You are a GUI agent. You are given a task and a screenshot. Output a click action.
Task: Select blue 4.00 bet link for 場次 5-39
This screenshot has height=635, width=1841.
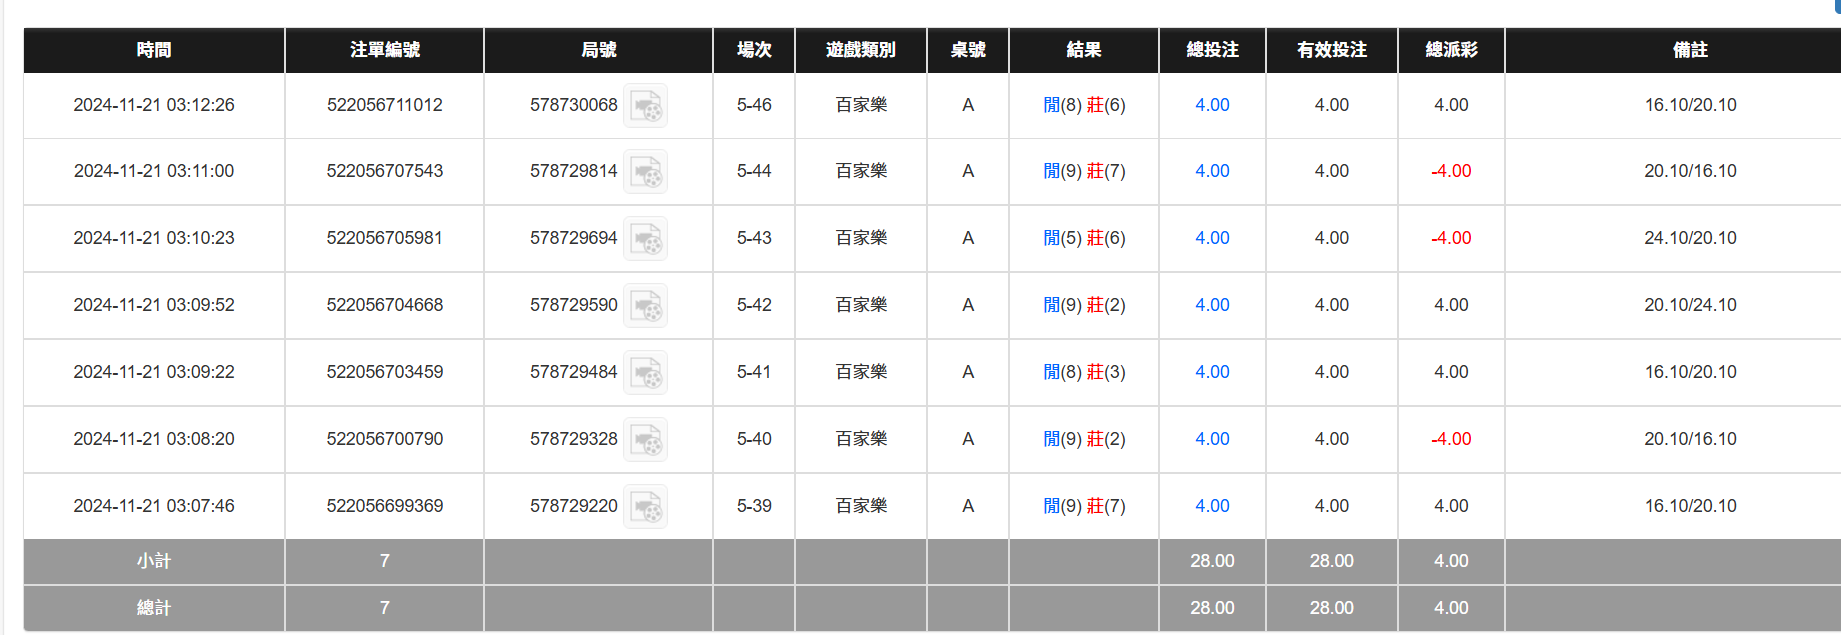1212,506
